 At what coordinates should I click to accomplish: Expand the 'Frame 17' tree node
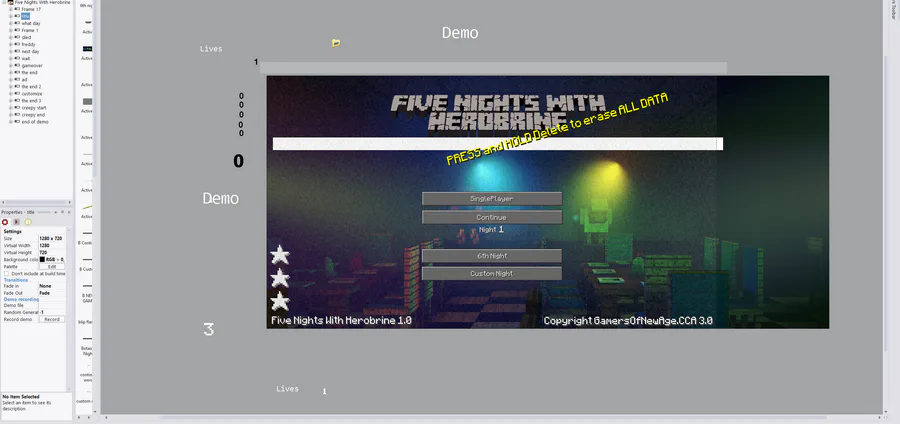[10, 9]
